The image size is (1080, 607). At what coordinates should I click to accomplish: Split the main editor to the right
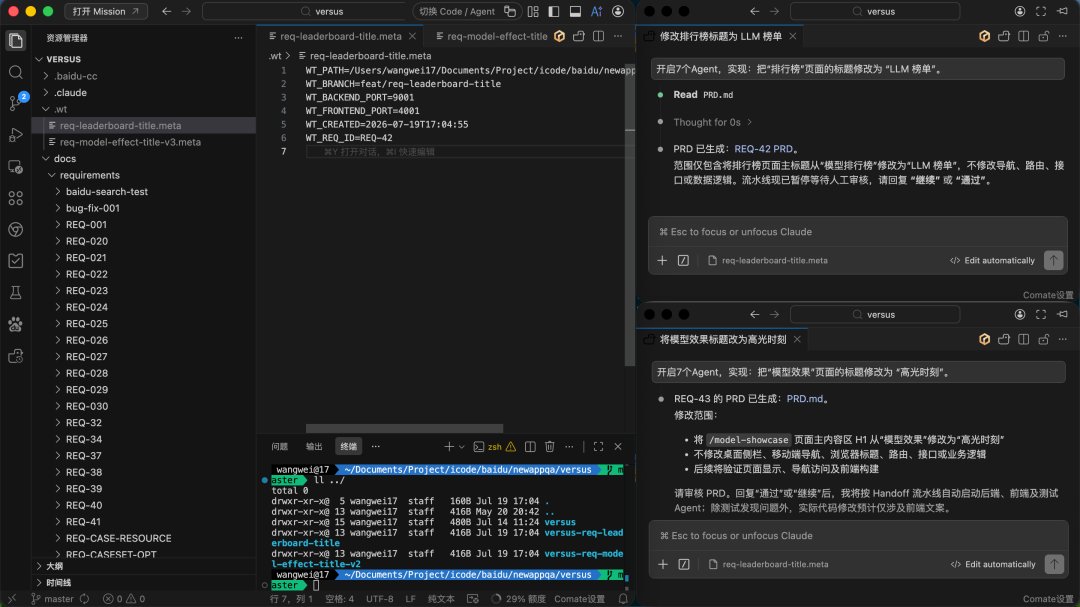(x=599, y=36)
